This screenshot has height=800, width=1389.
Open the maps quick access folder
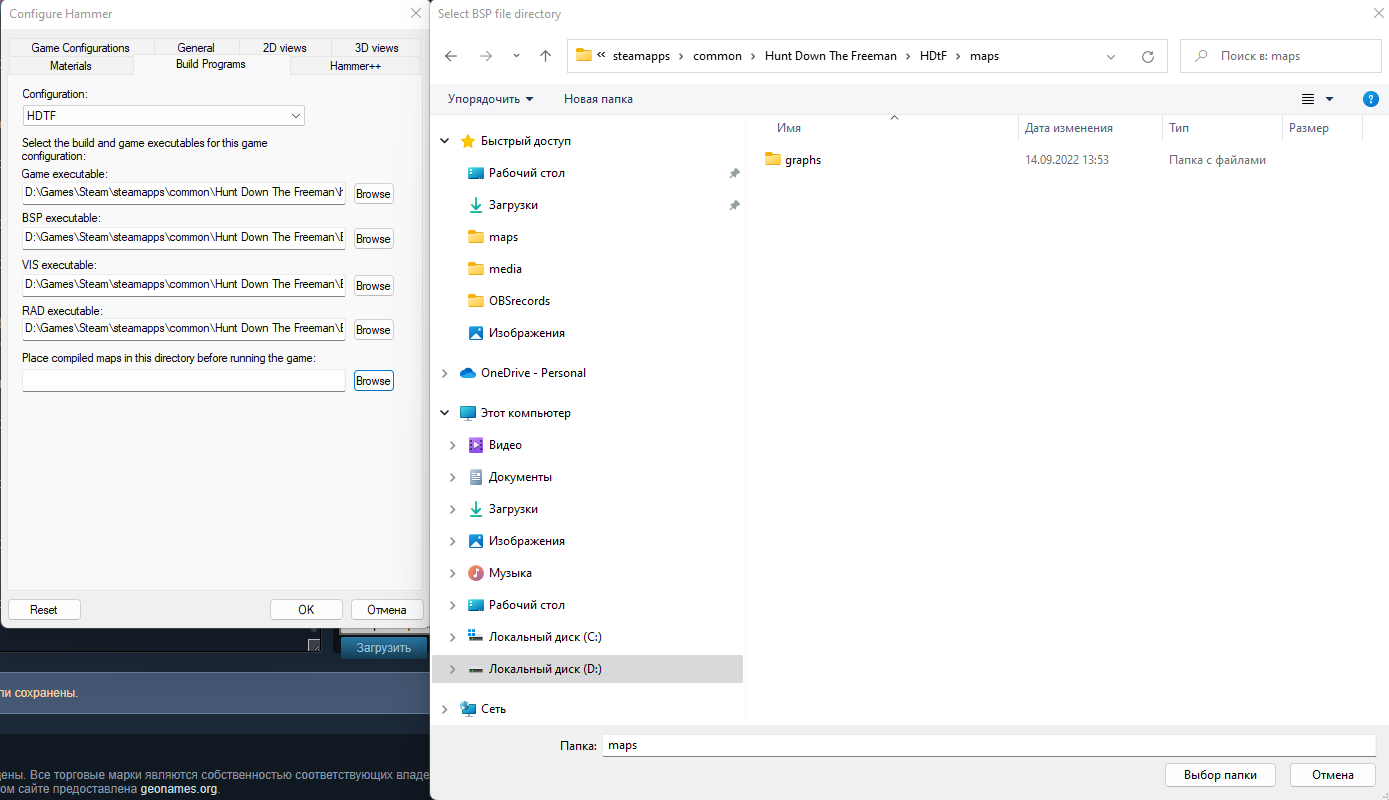coord(503,237)
